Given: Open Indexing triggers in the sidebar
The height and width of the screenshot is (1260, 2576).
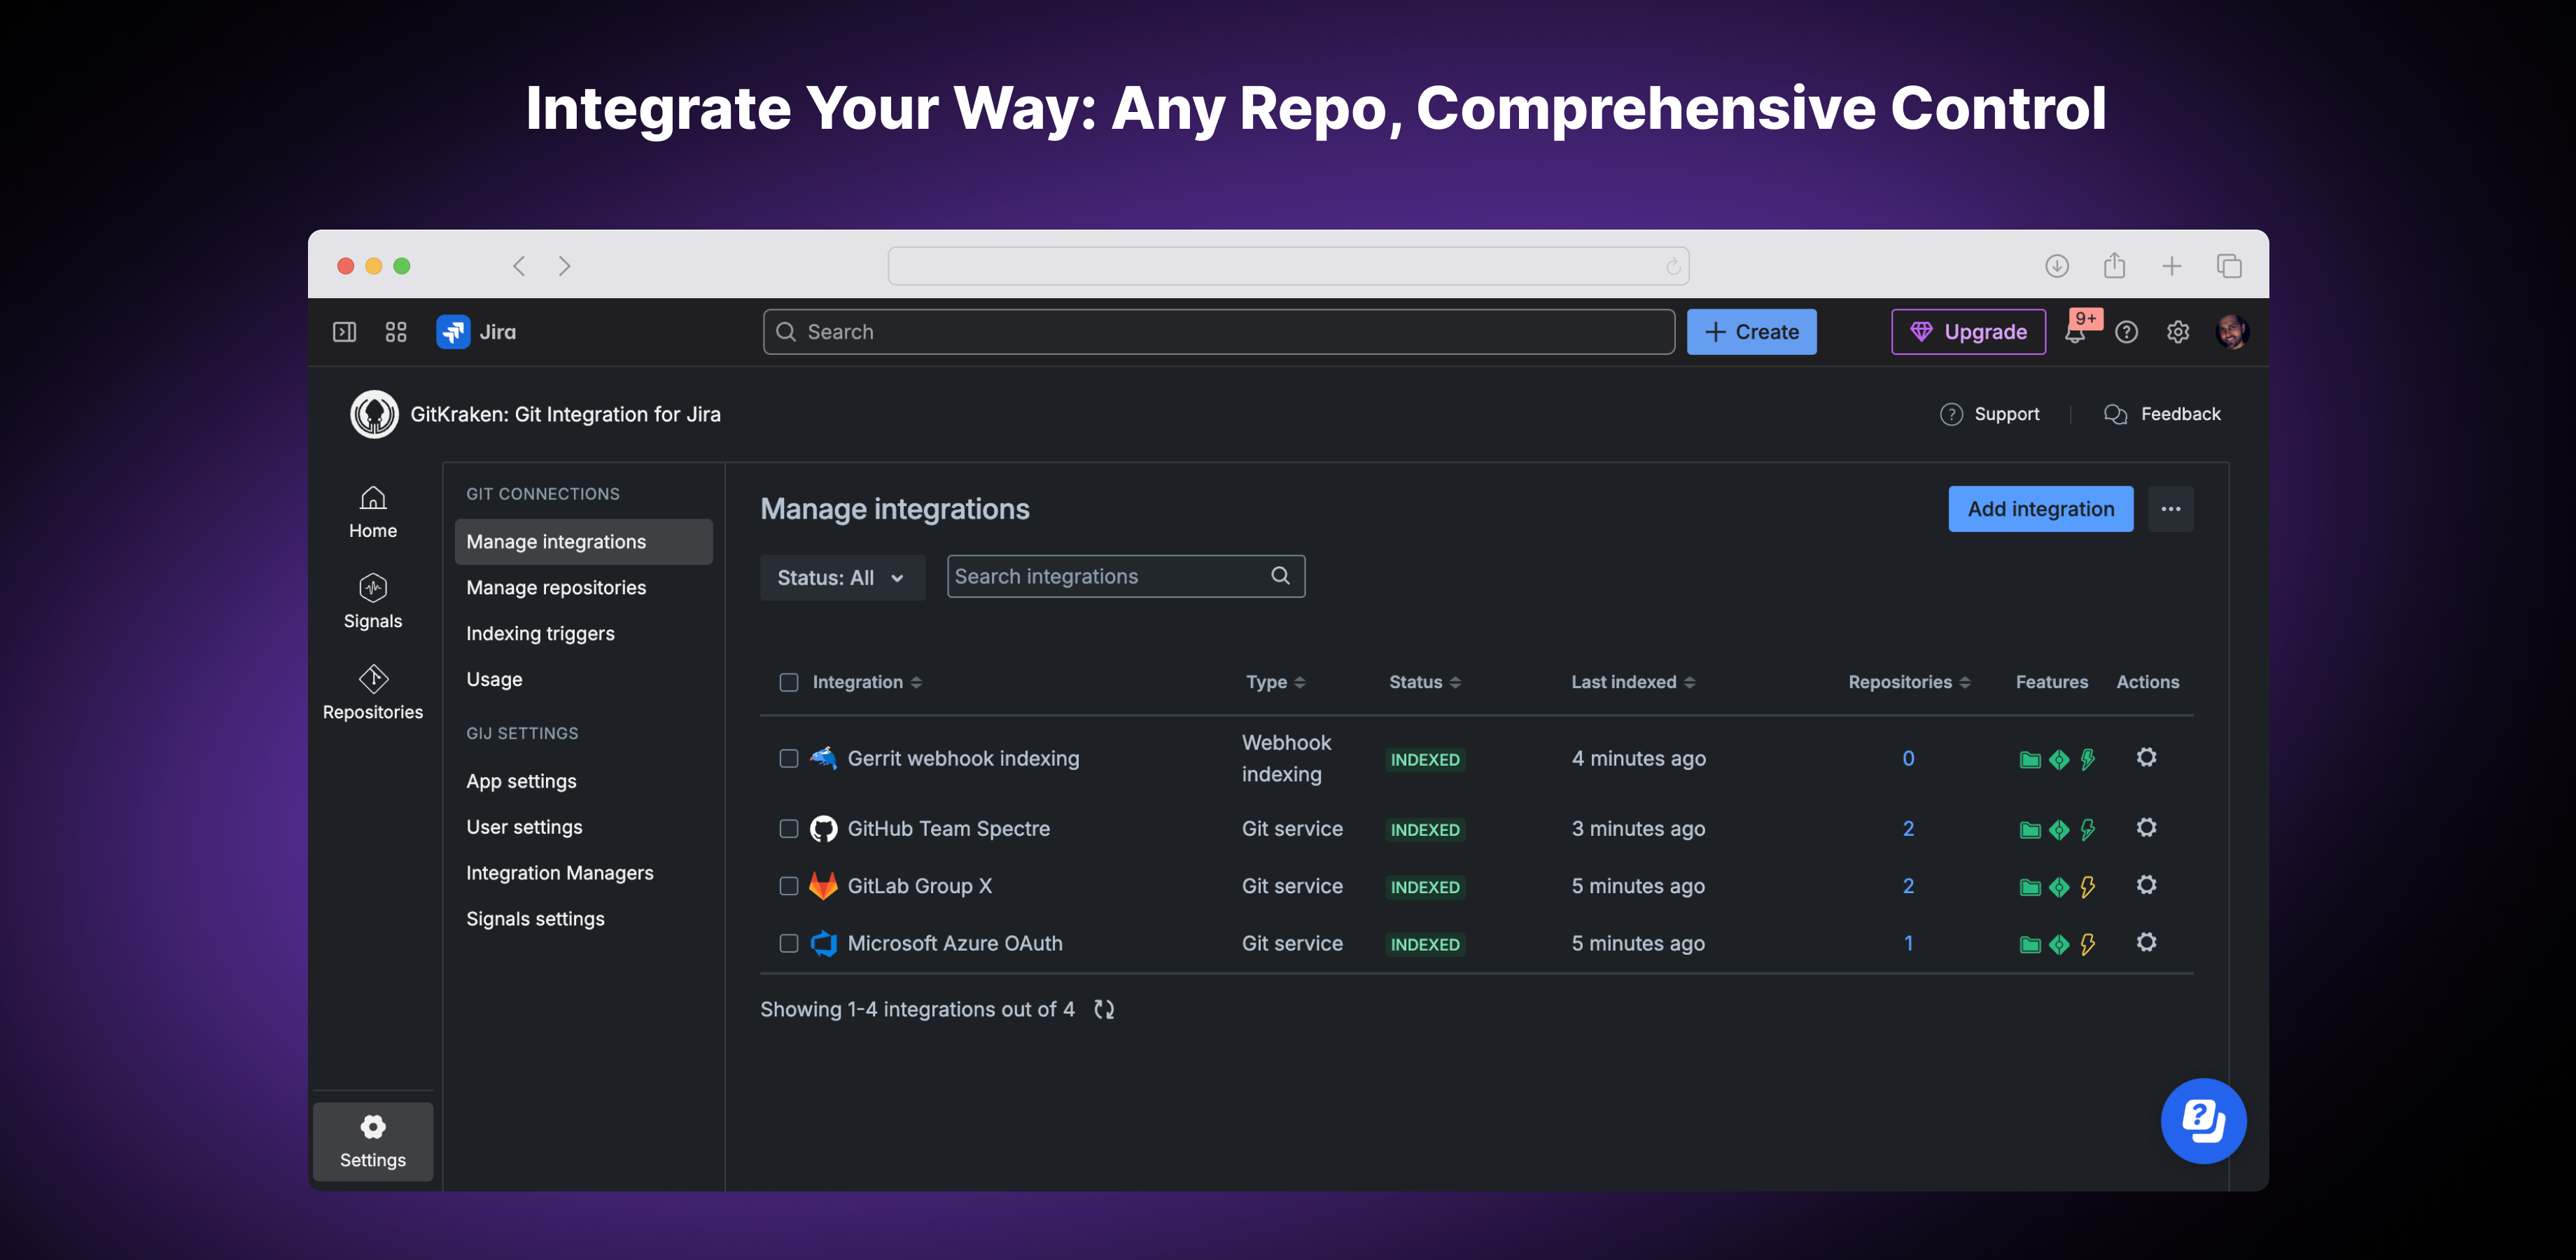Looking at the screenshot, I should pyautogui.click(x=540, y=633).
